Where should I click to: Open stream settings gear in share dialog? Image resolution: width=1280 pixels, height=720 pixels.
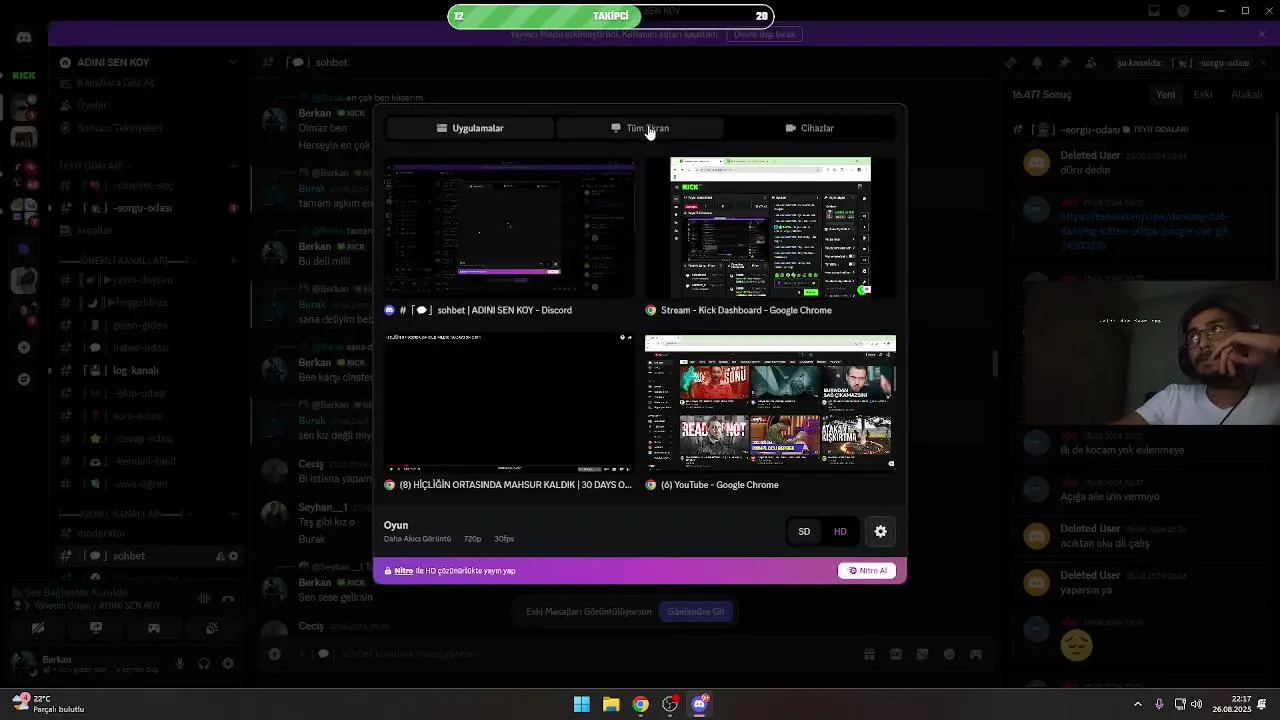(881, 532)
